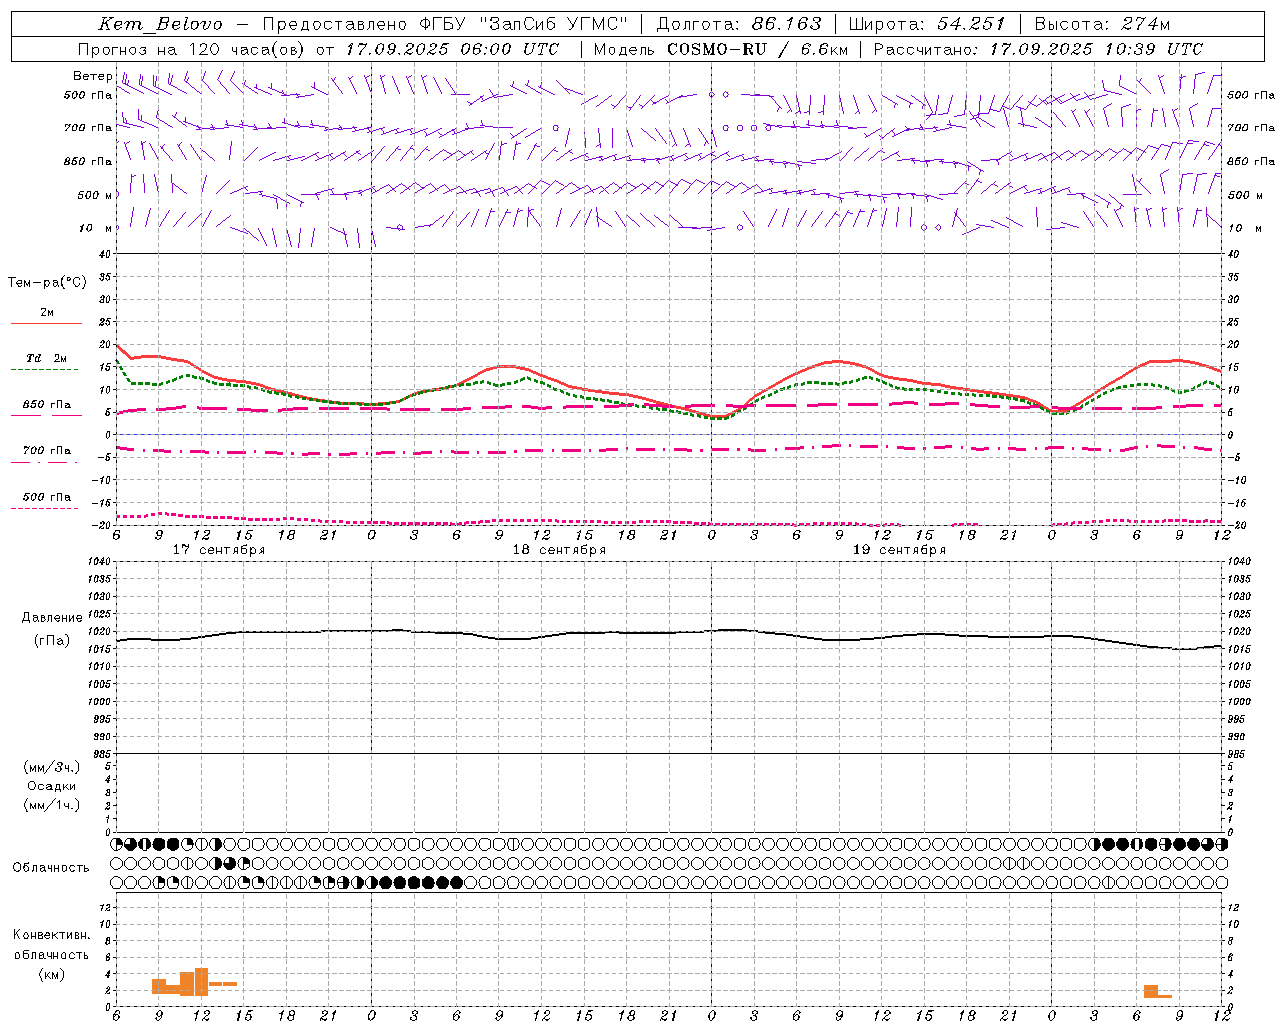Click the '(мм/1ч.)' precipitation unit label
The image size is (1280, 1024).
pos(52,805)
